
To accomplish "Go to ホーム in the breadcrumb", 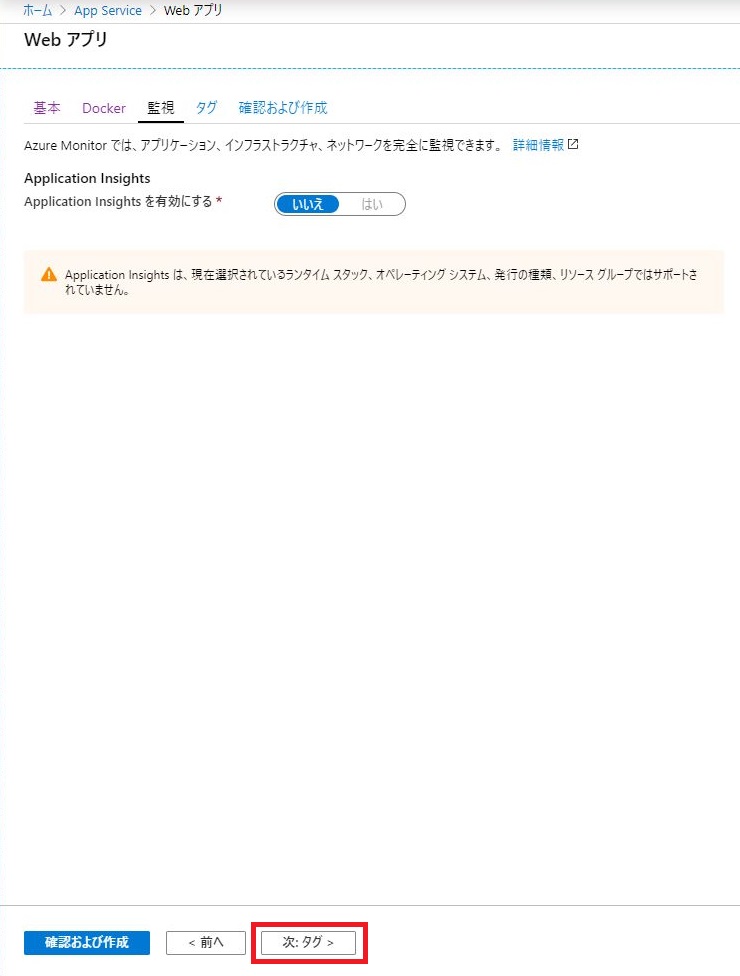I will [38, 11].
